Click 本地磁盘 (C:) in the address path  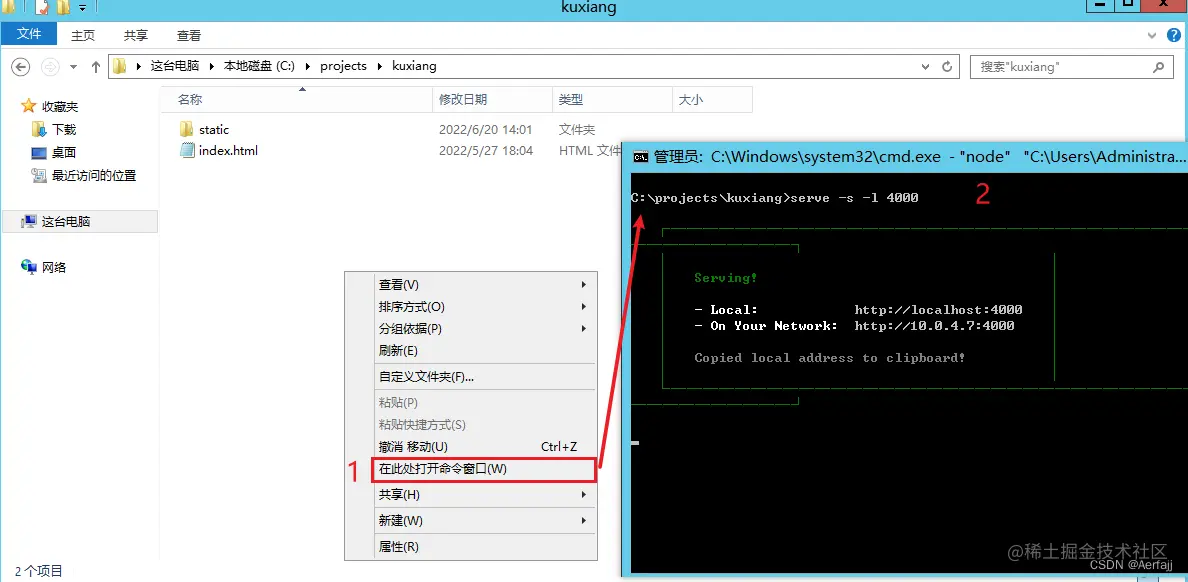[259, 66]
